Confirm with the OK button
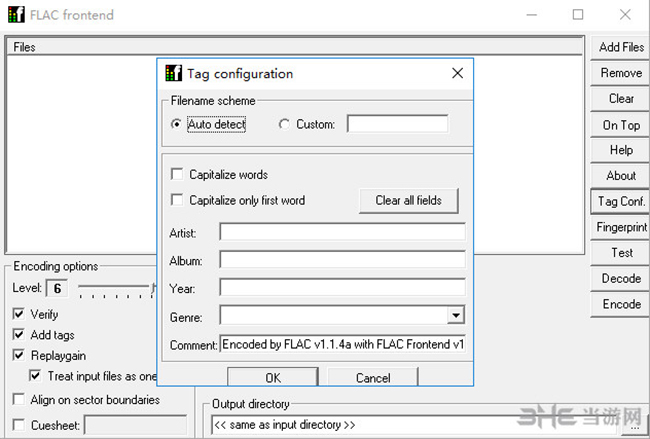The image size is (650, 439). (273, 377)
